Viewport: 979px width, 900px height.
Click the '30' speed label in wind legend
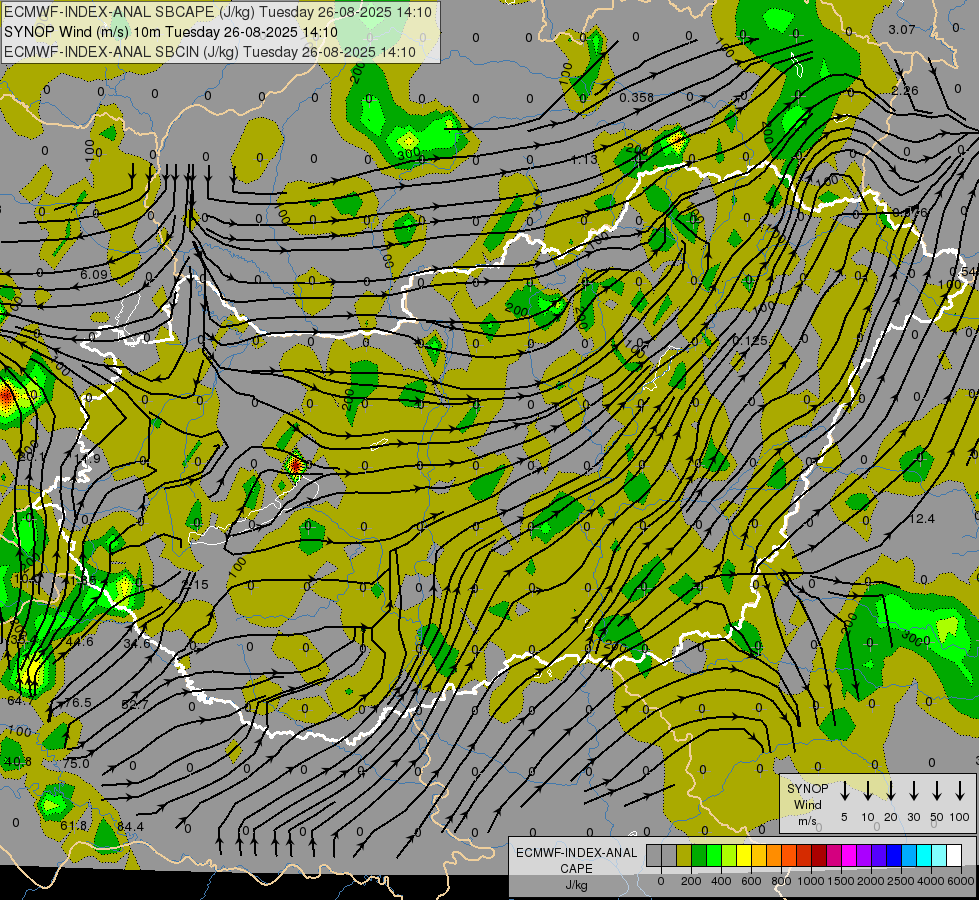point(913,817)
